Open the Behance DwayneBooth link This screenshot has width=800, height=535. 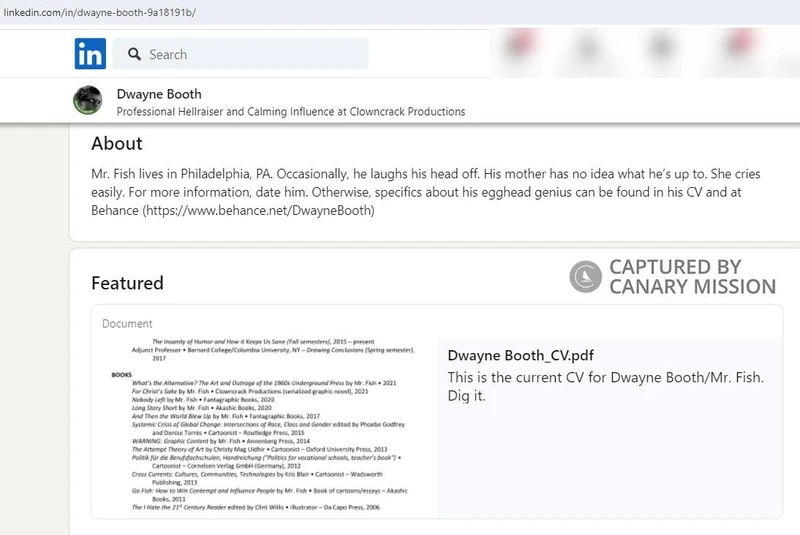click(x=260, y=211)
